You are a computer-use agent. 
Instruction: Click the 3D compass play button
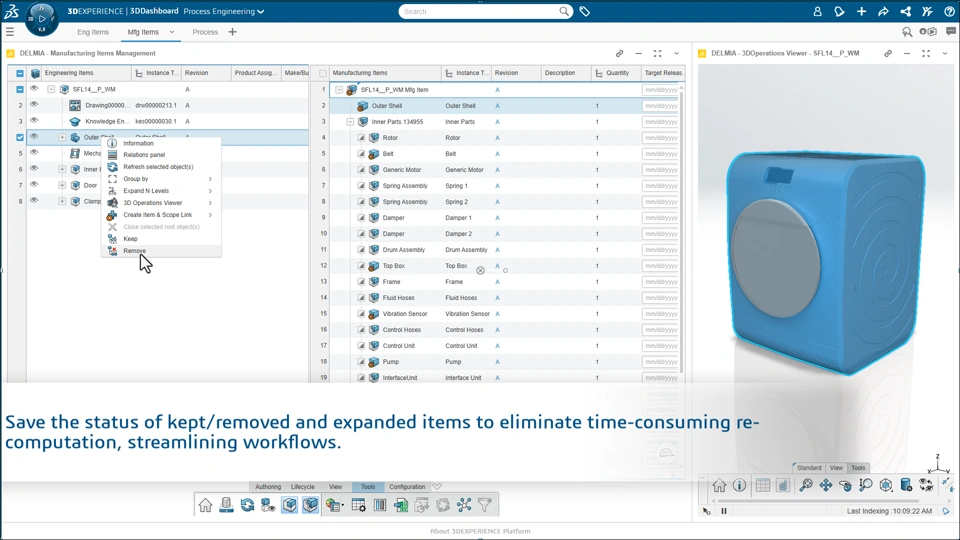coord(42,19)
